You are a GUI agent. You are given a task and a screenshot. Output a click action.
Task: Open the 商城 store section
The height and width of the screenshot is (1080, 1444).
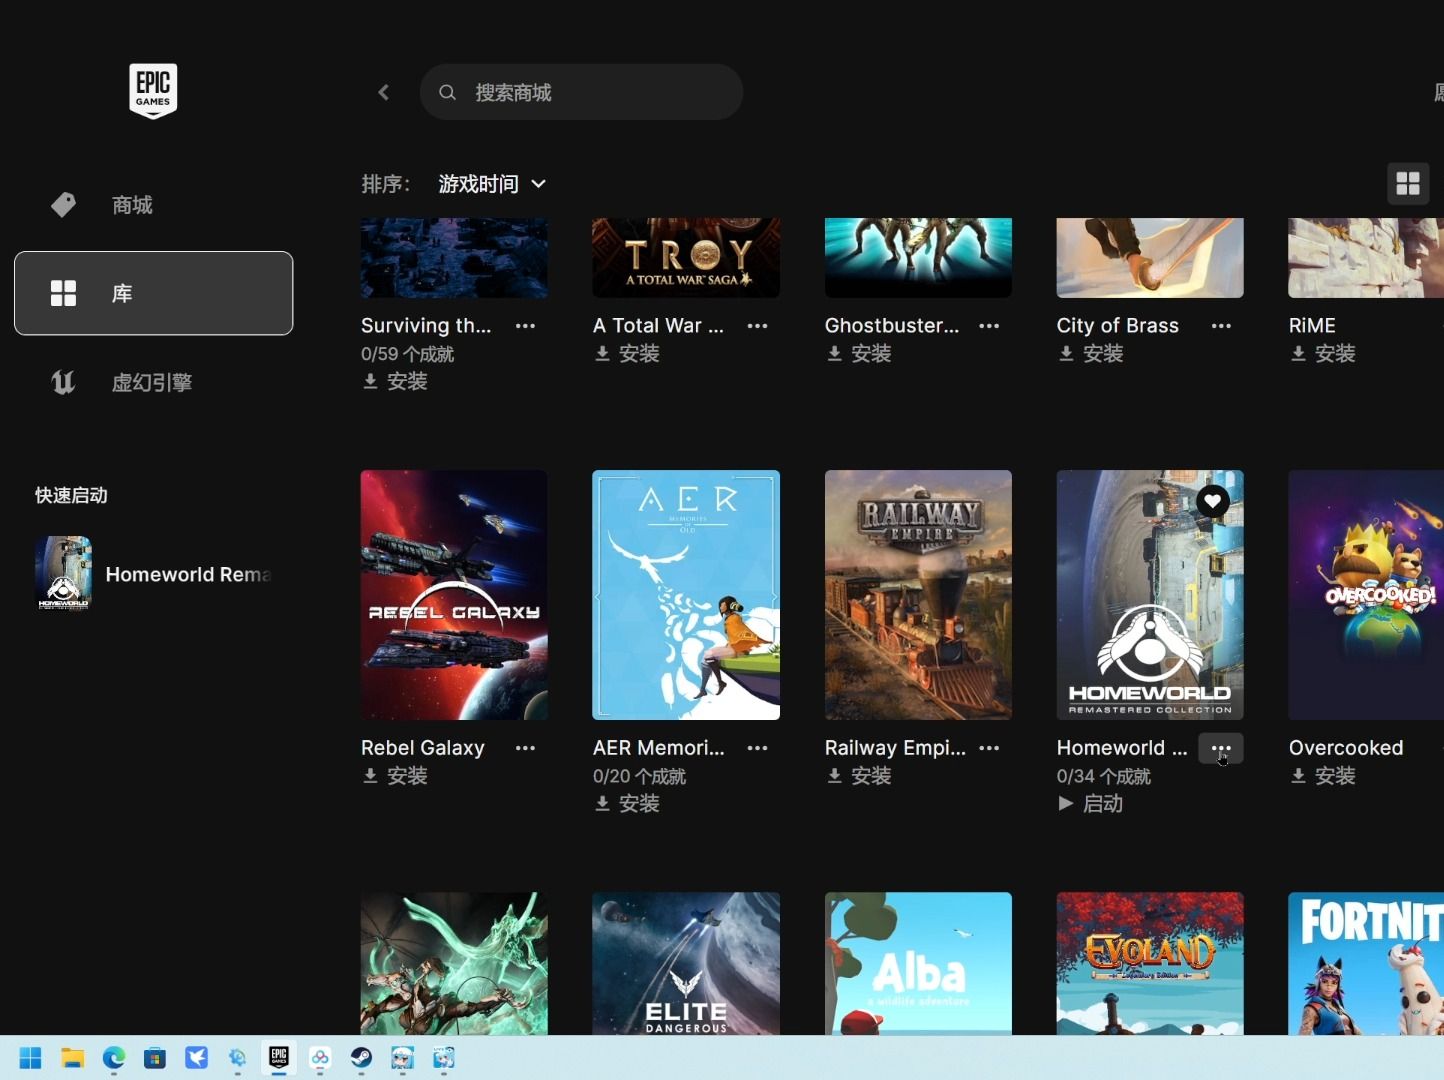[x=153, y=205]
